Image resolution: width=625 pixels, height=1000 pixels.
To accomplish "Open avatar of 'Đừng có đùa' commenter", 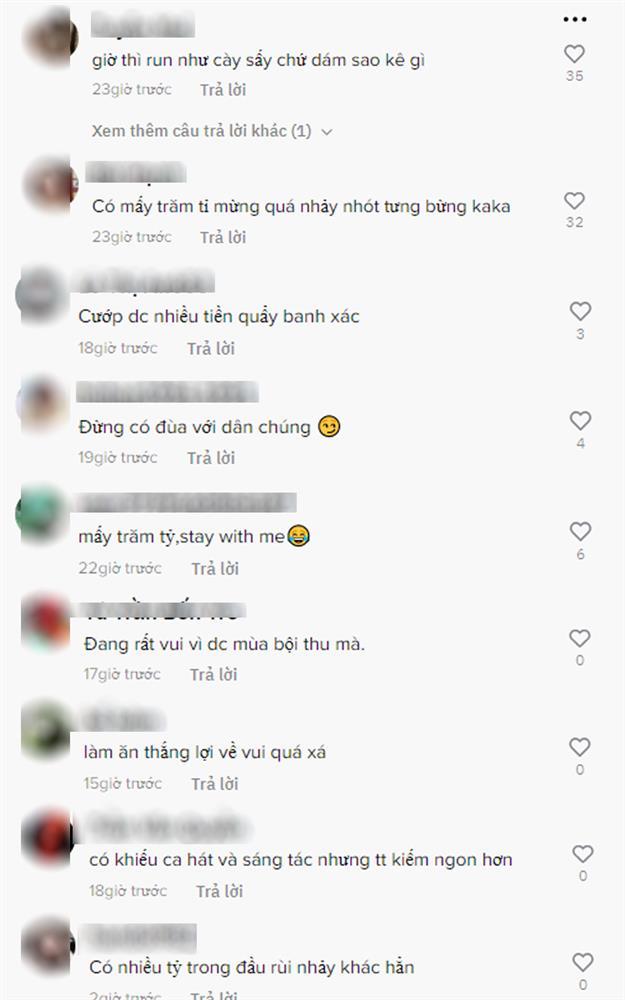I will click(43, 404).
